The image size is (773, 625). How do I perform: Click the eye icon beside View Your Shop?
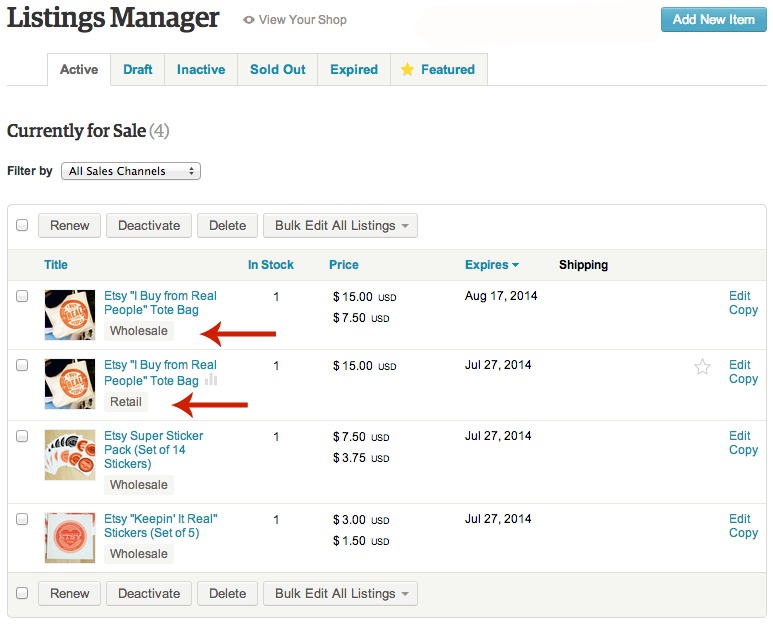click(249, 20)
